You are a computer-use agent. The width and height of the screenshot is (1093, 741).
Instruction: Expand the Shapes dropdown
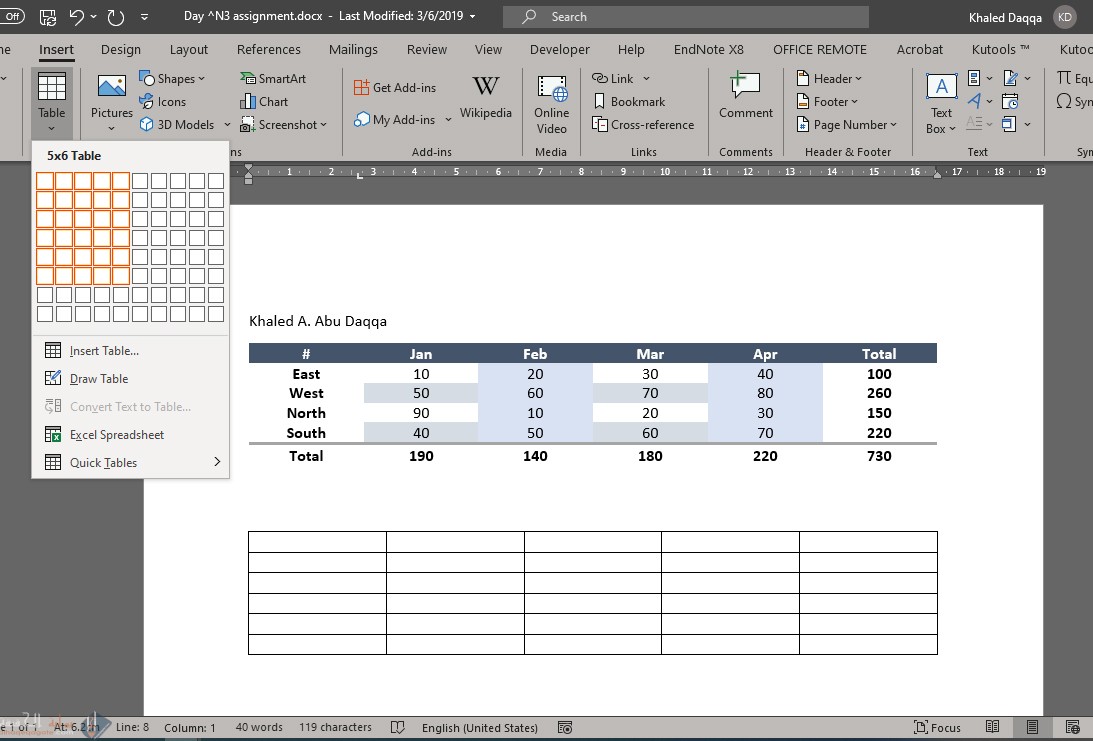click(172, 78)
